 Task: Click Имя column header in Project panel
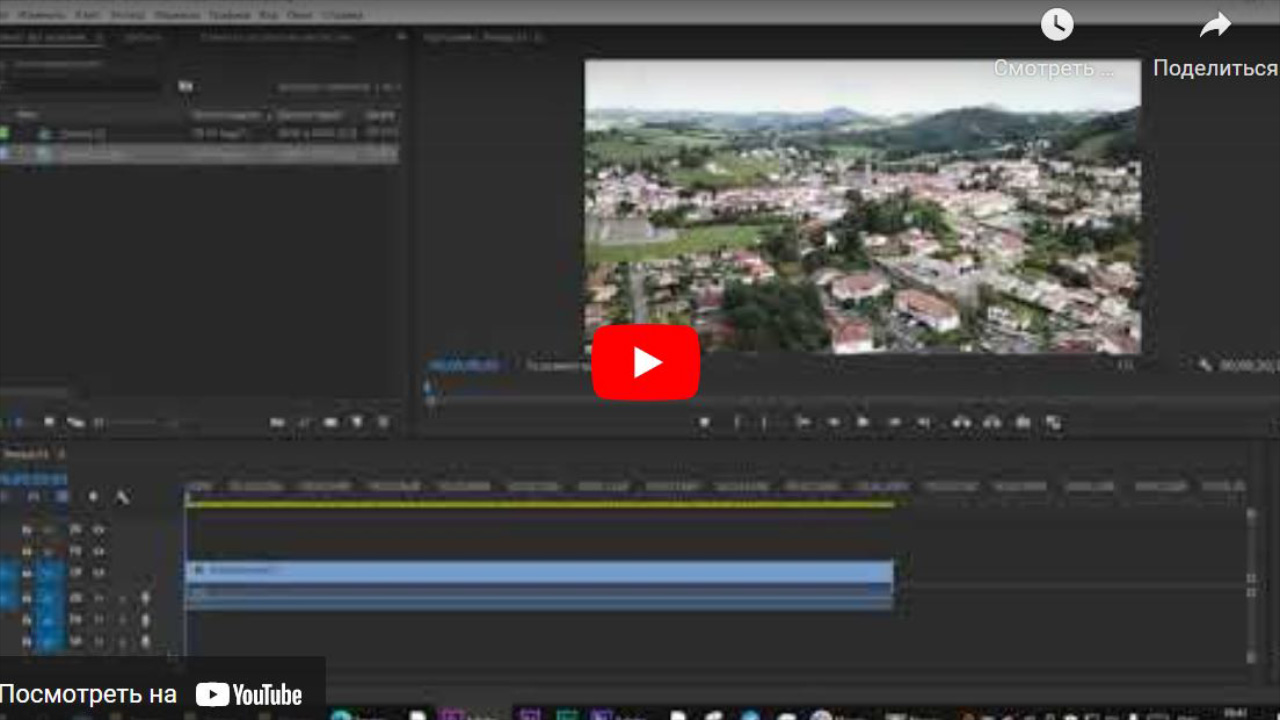point(27,115)
